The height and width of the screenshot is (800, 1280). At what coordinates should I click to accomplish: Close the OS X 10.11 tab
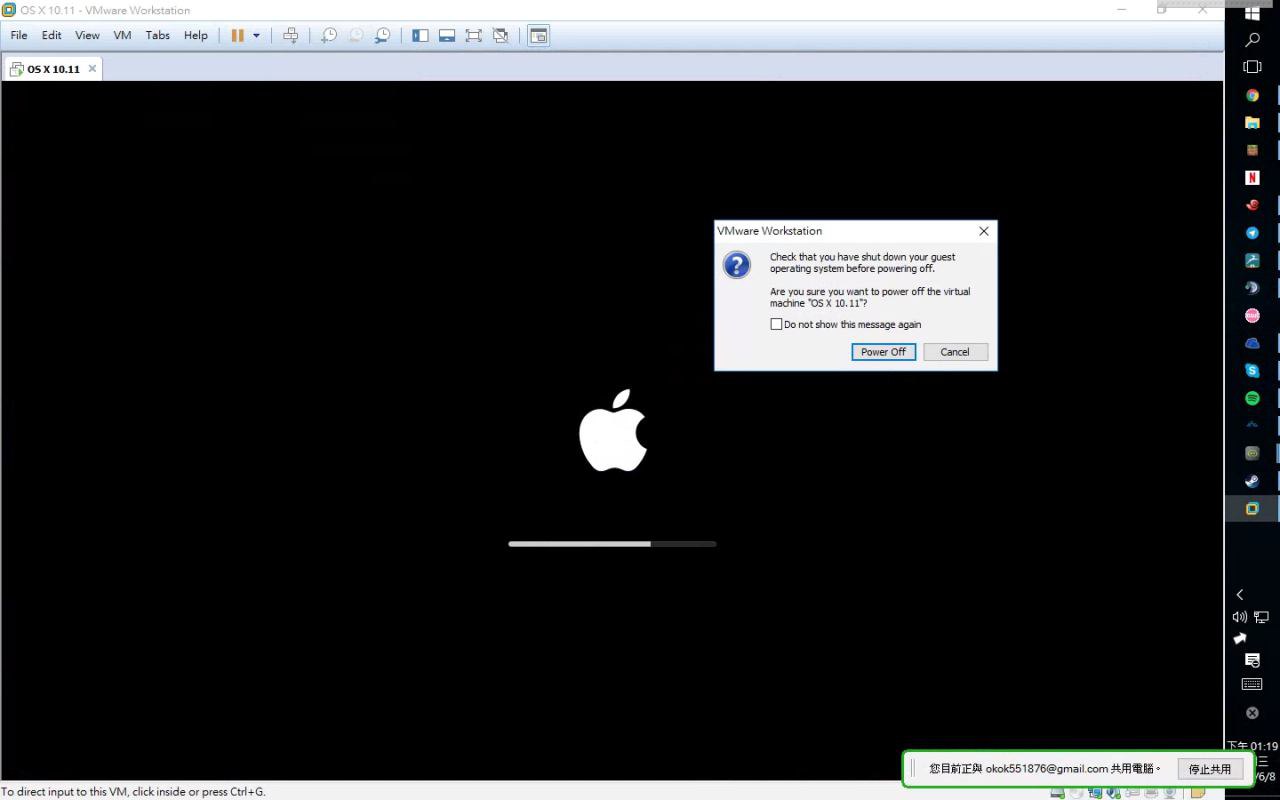(x=92, y=69)
